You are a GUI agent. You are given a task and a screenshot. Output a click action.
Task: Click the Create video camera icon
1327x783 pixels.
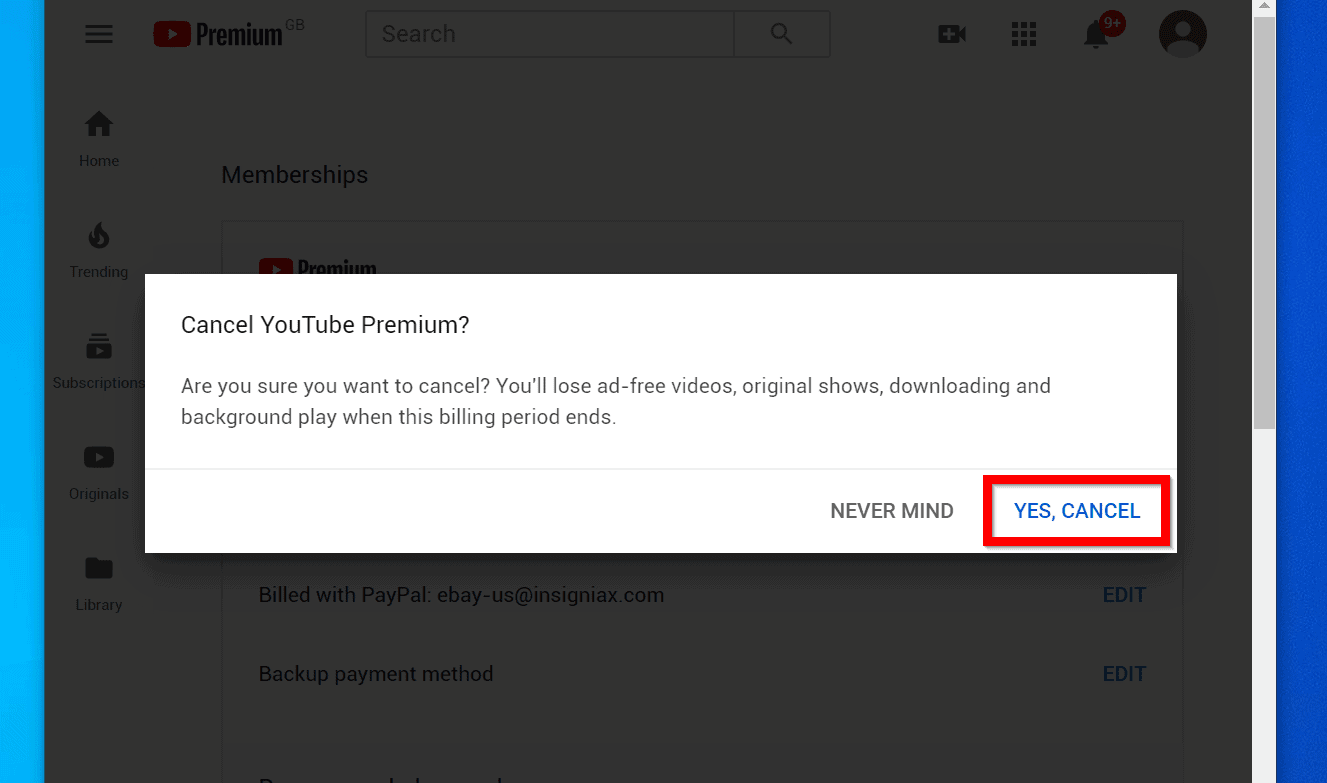pyautogui.click(x=951, y=34)
